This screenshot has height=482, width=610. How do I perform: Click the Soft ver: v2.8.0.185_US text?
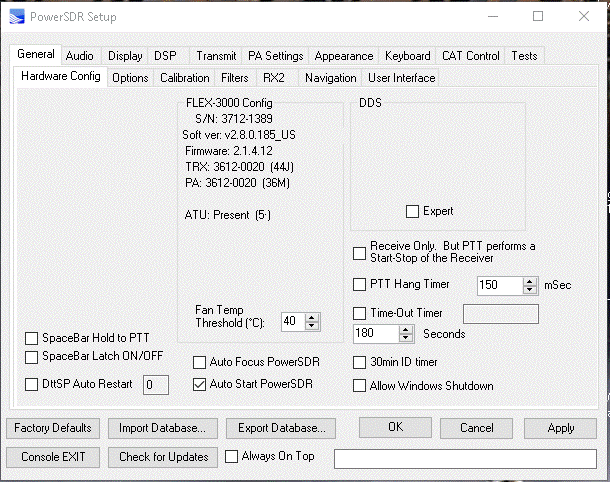point(239,135)
